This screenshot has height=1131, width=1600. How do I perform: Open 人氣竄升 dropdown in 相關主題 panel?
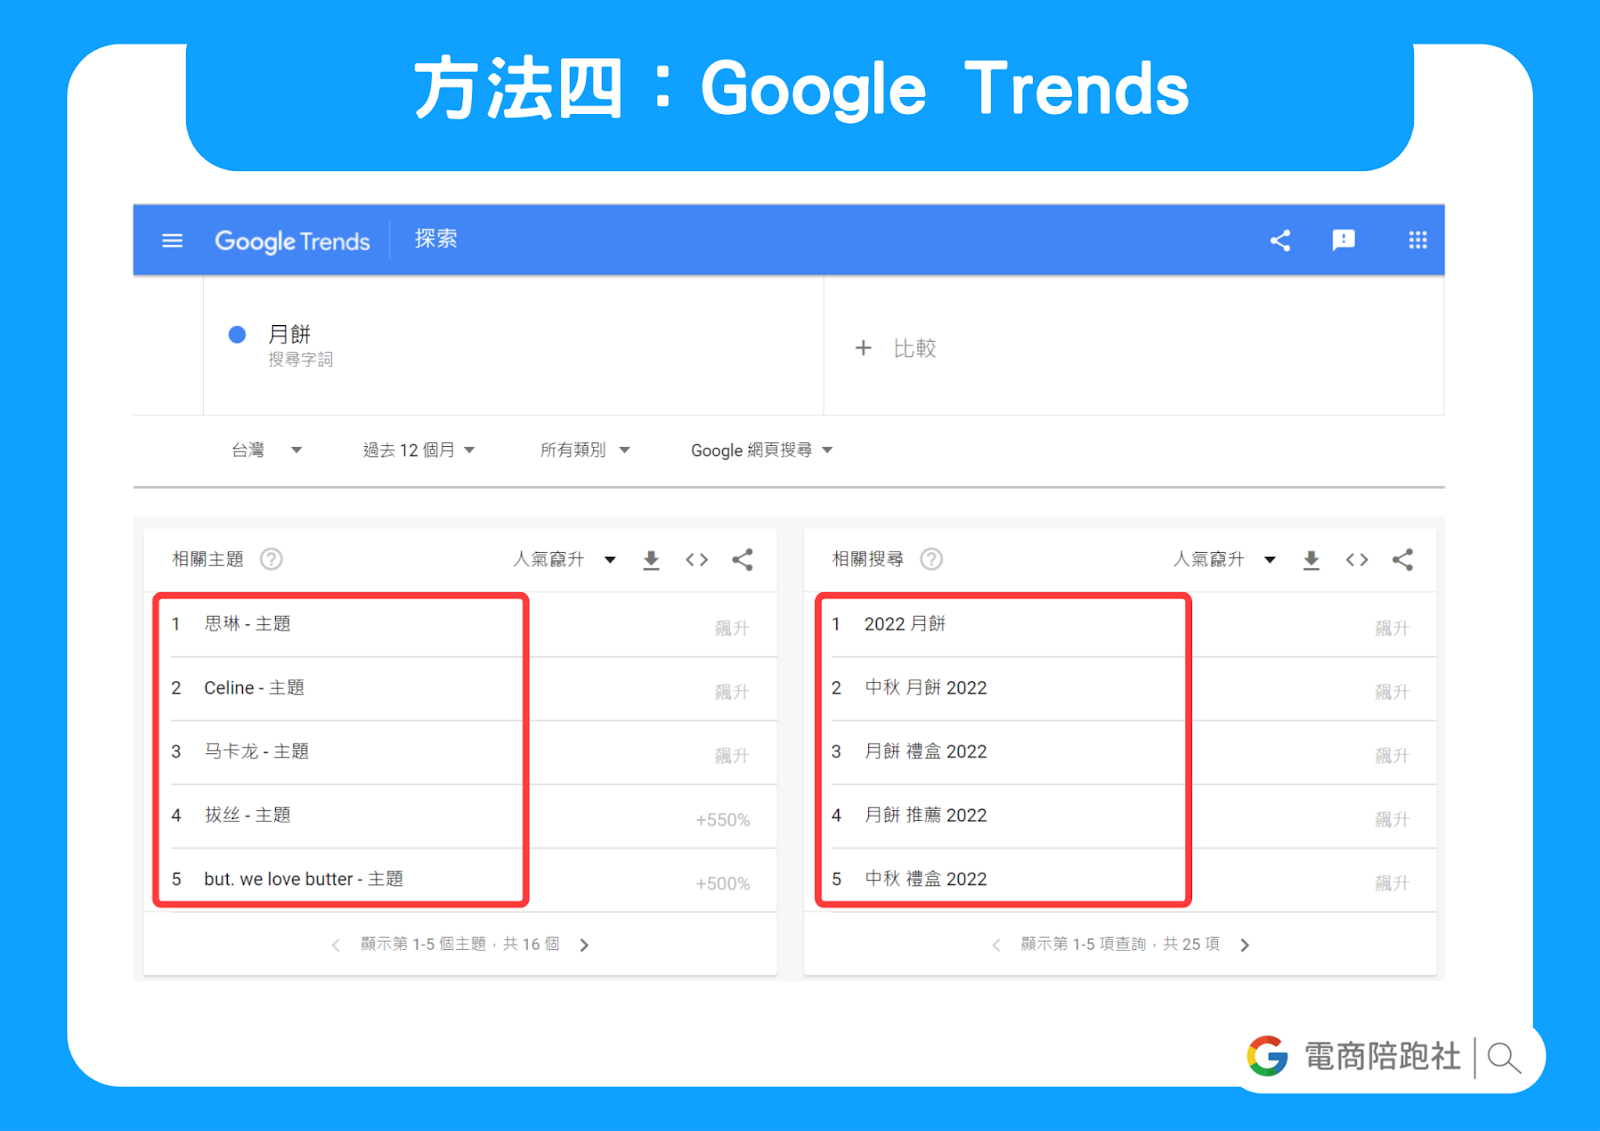pyautogui.click(x=564, y=559)
